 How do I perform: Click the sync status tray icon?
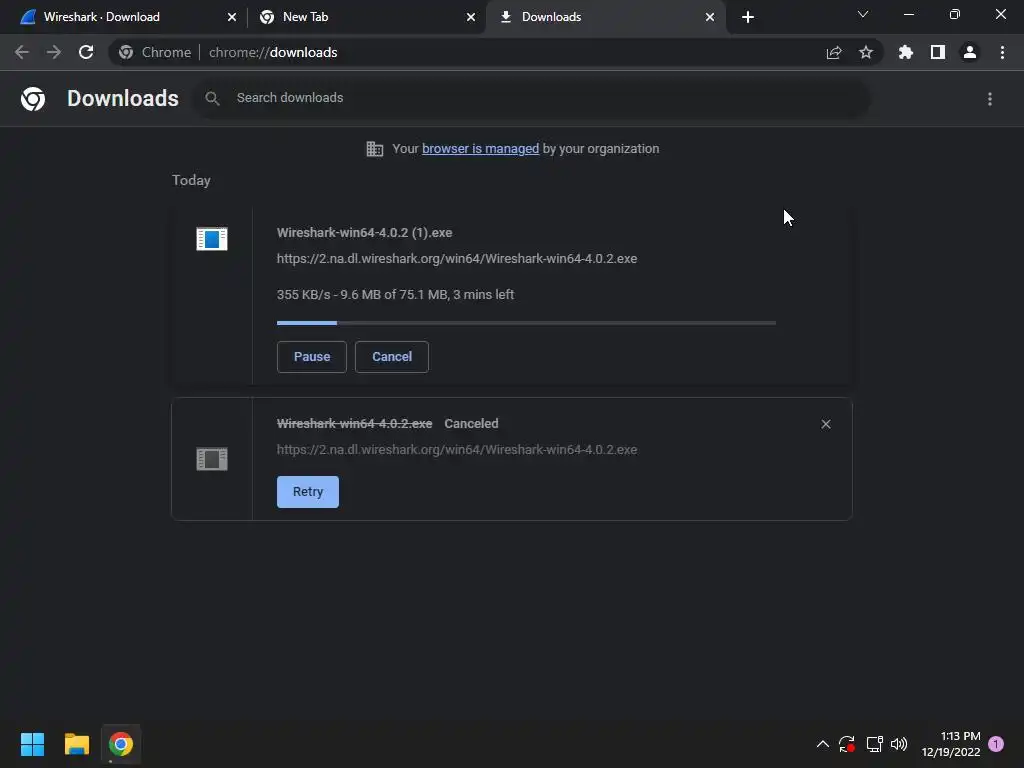tap(847, 744)
